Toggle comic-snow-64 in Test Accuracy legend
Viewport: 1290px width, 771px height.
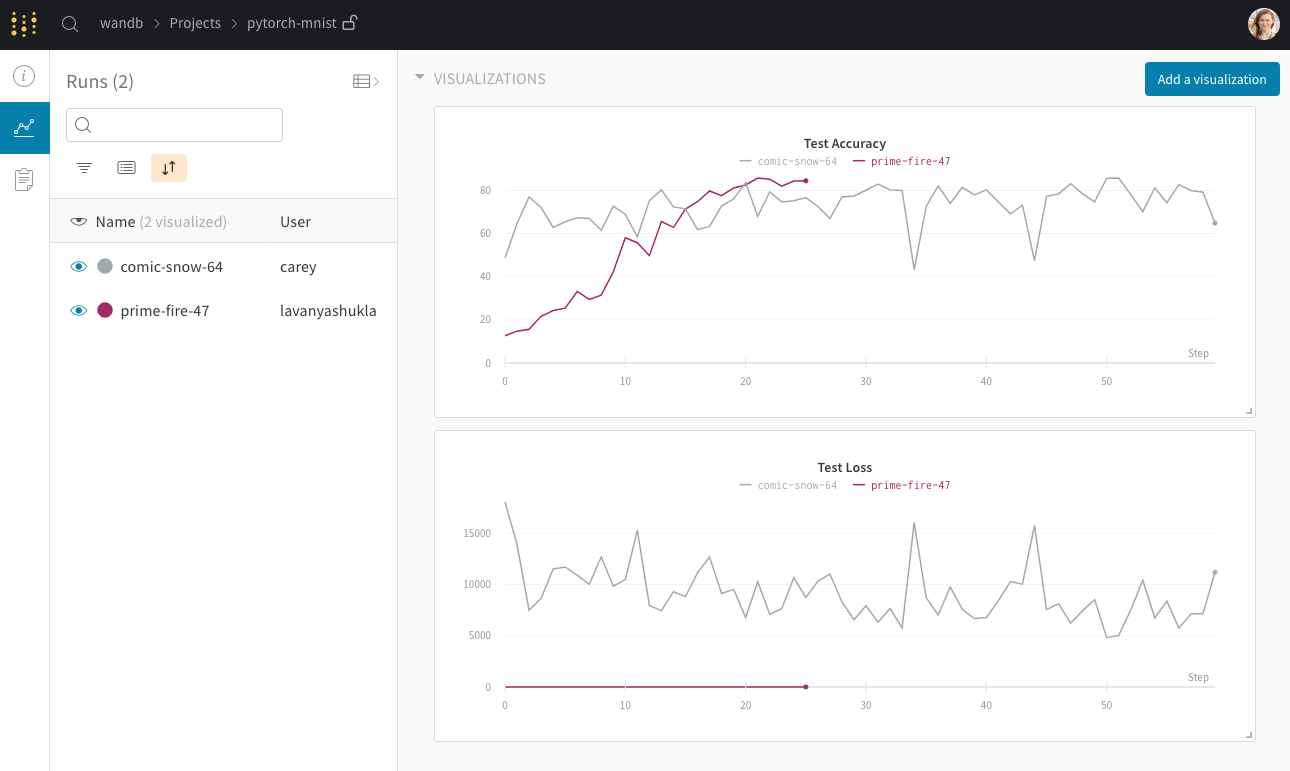point(788,161)
